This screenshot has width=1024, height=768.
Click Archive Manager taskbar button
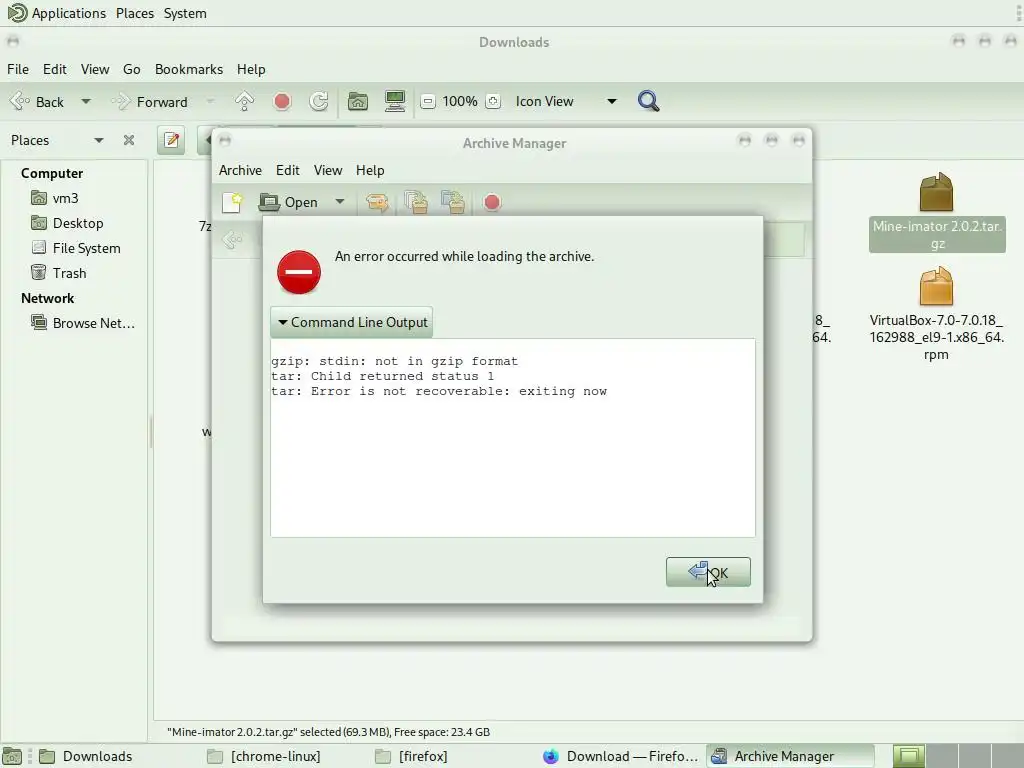pos(790,756)
